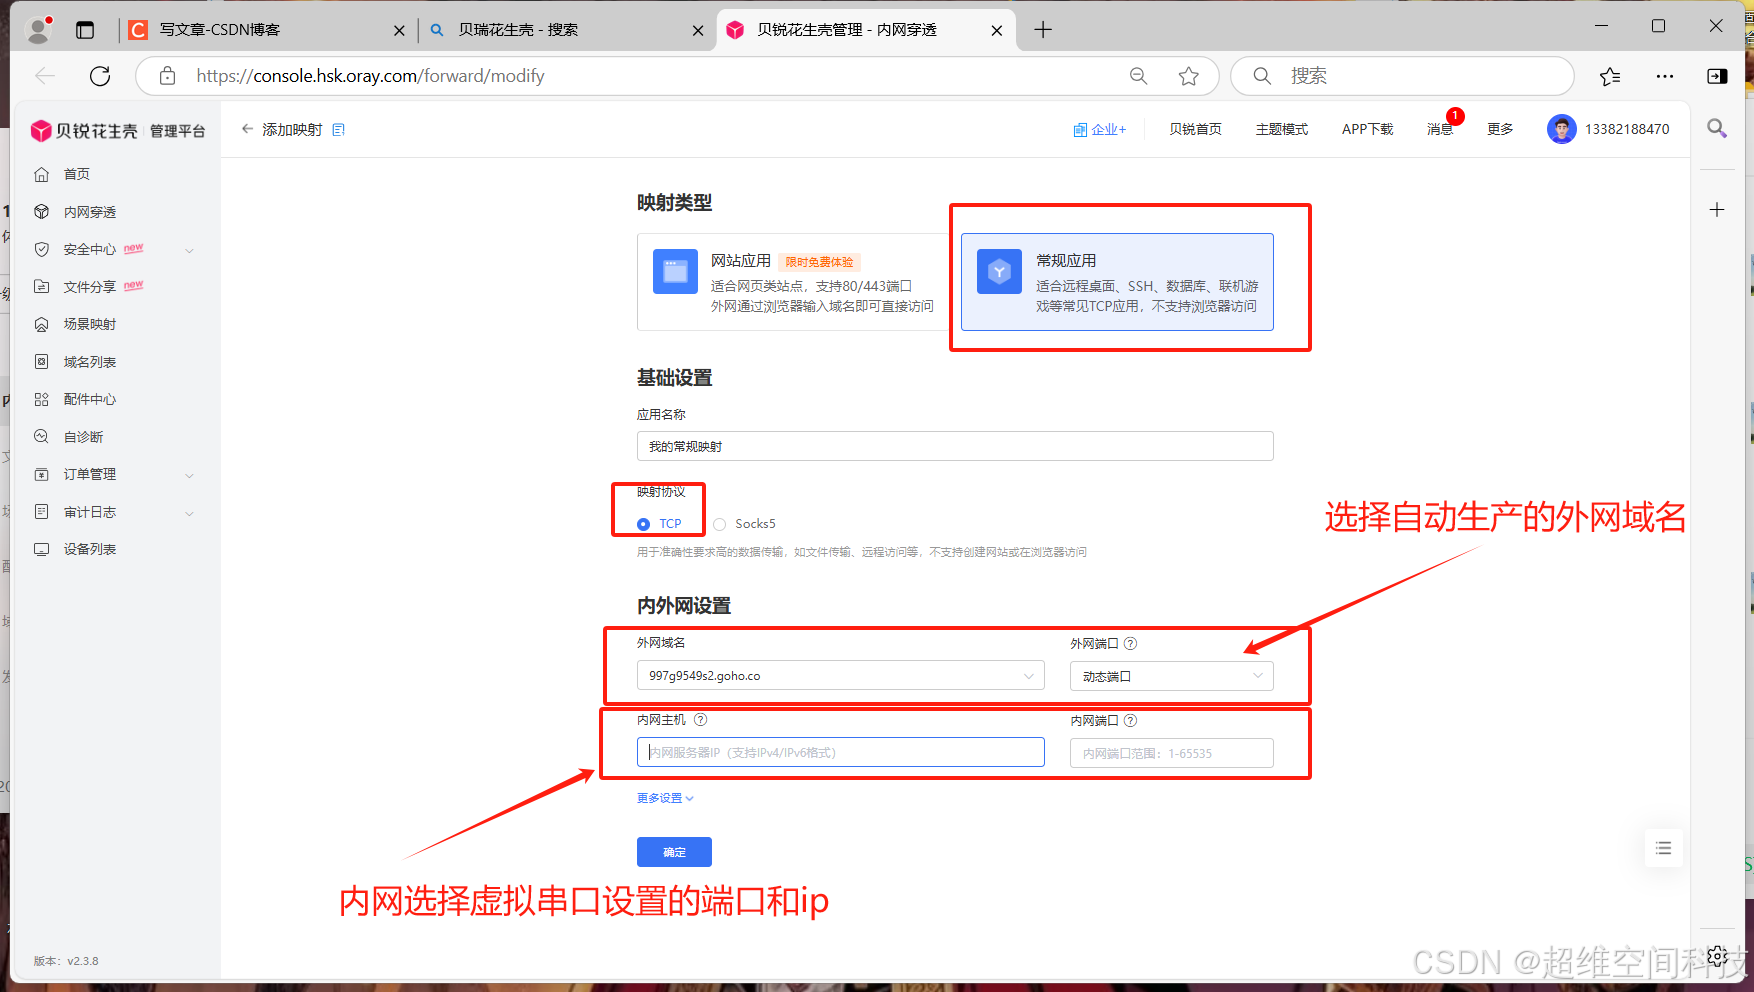Click the user avatar for 13382188470
1754x992 pixels.
[x=1561, y=129]
